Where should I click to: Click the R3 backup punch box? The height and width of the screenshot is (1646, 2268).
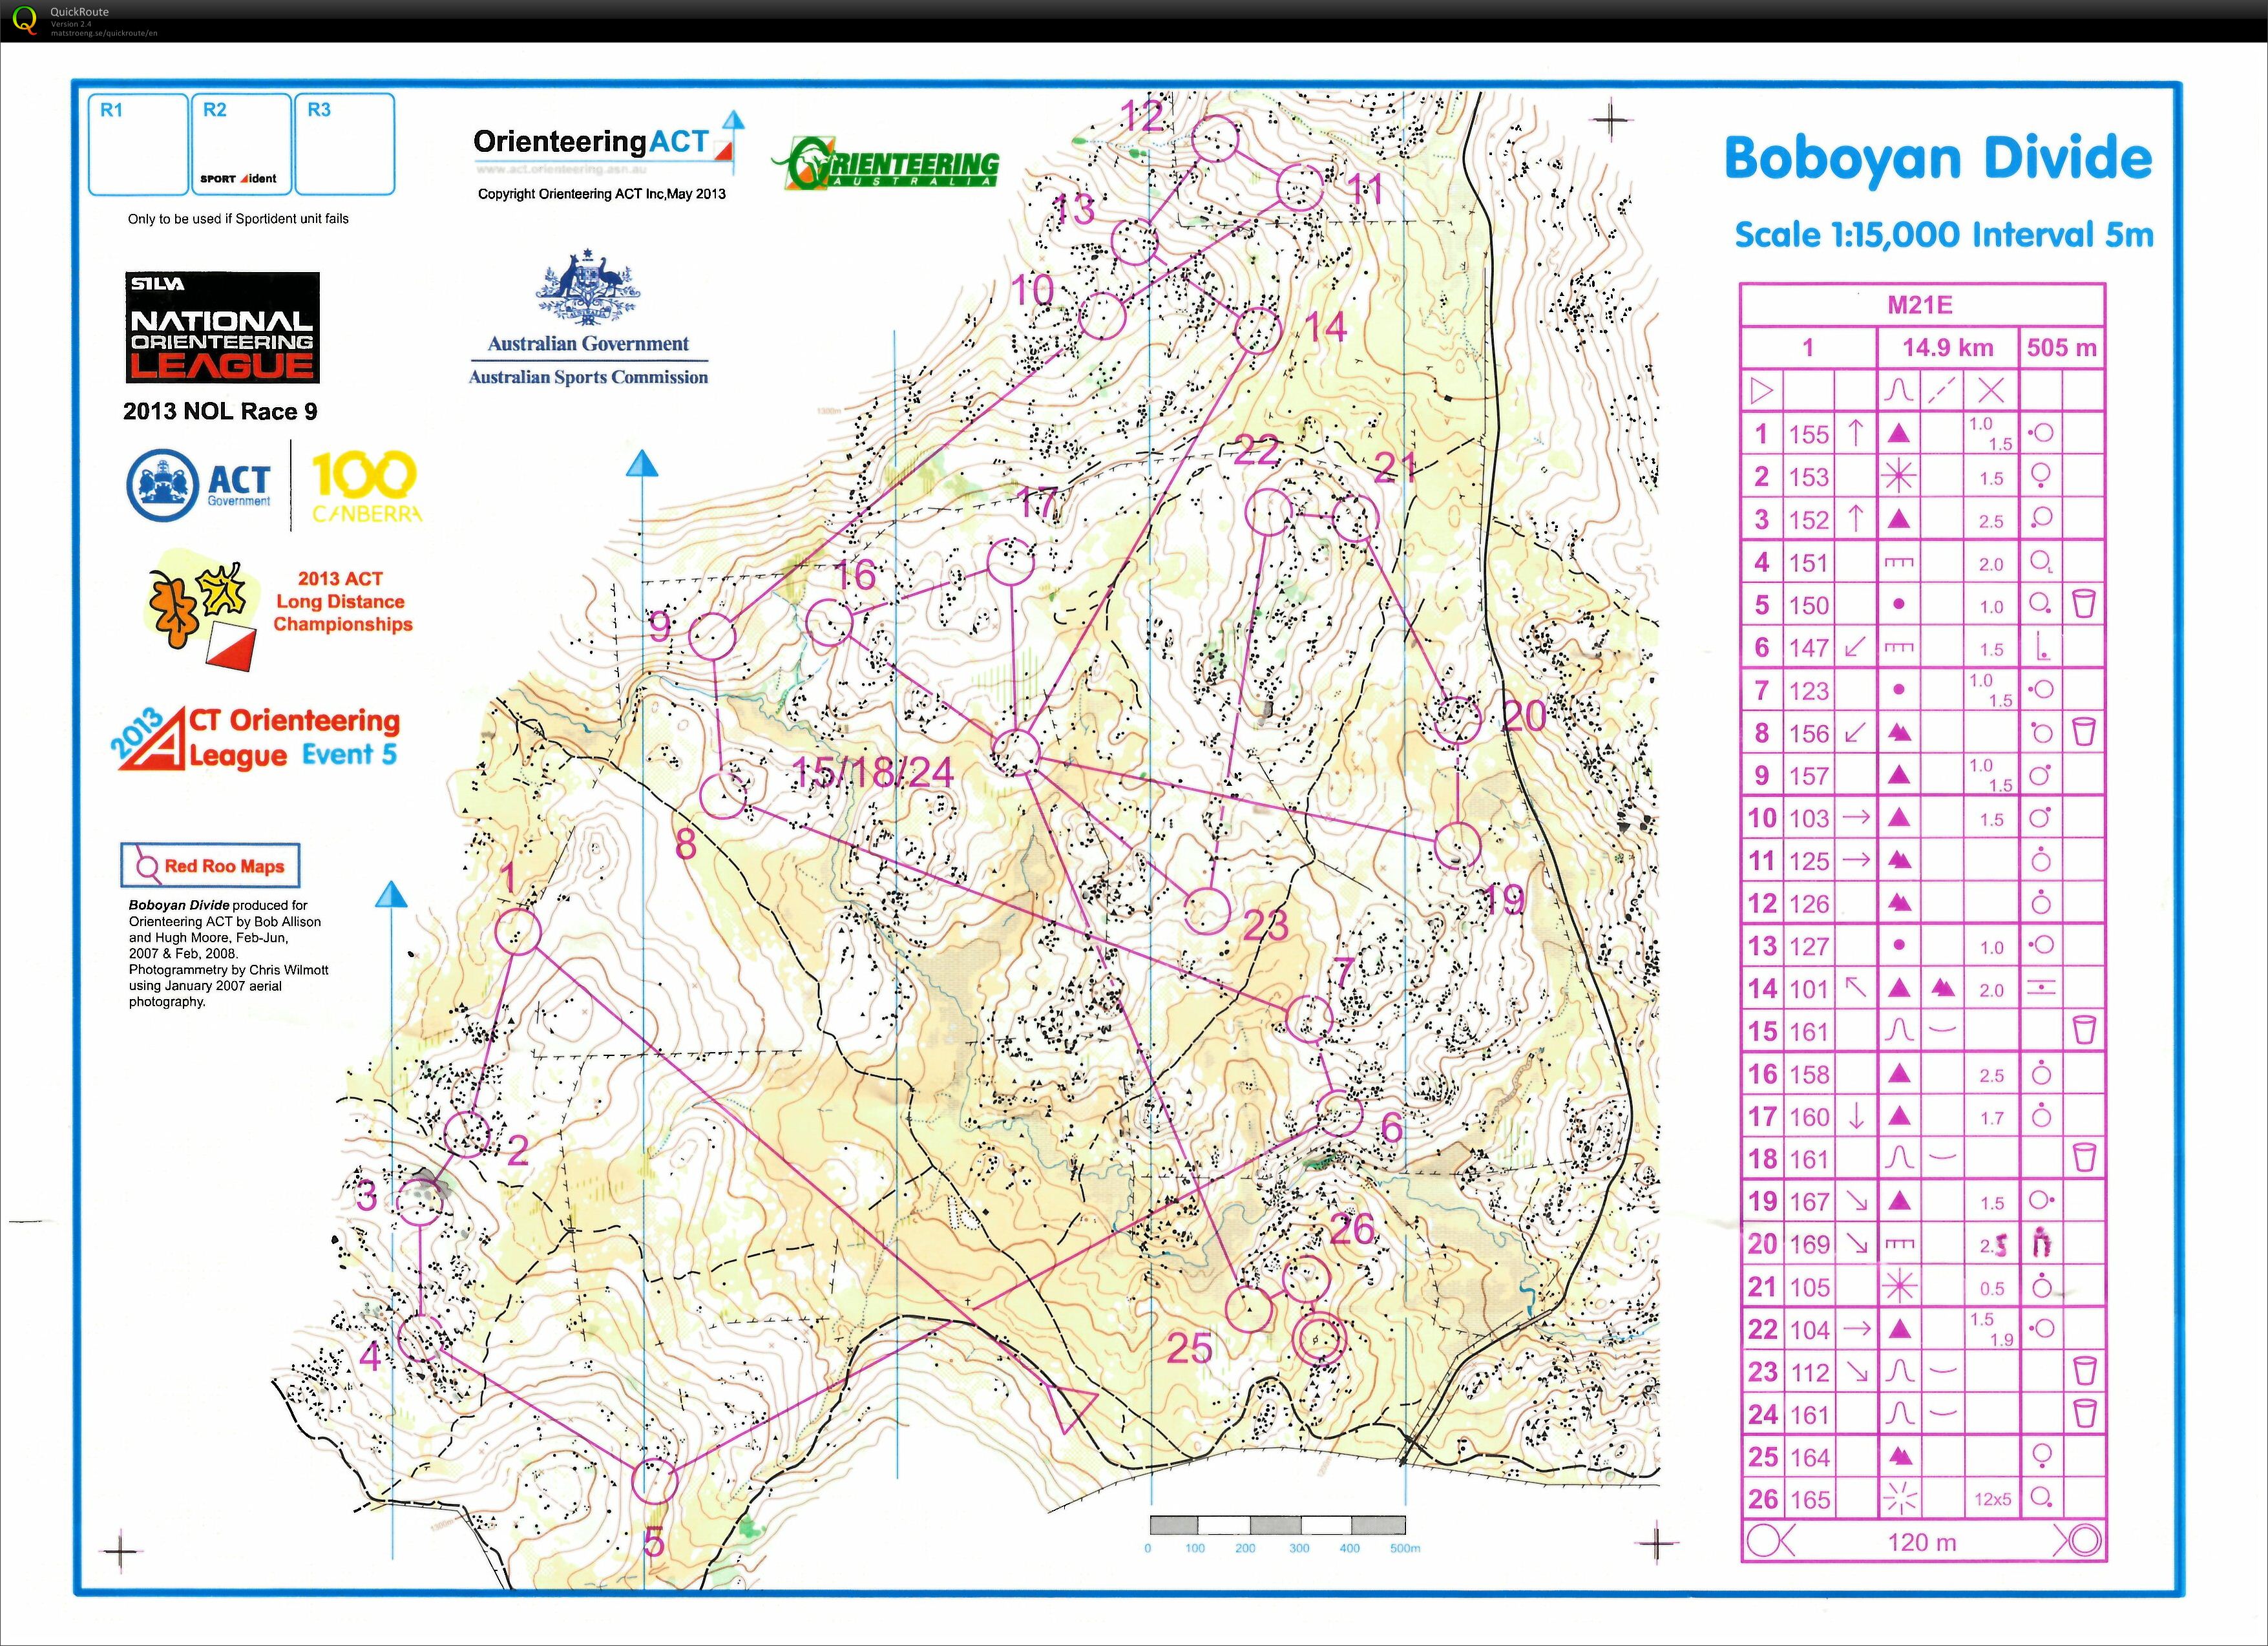[345, 144]
